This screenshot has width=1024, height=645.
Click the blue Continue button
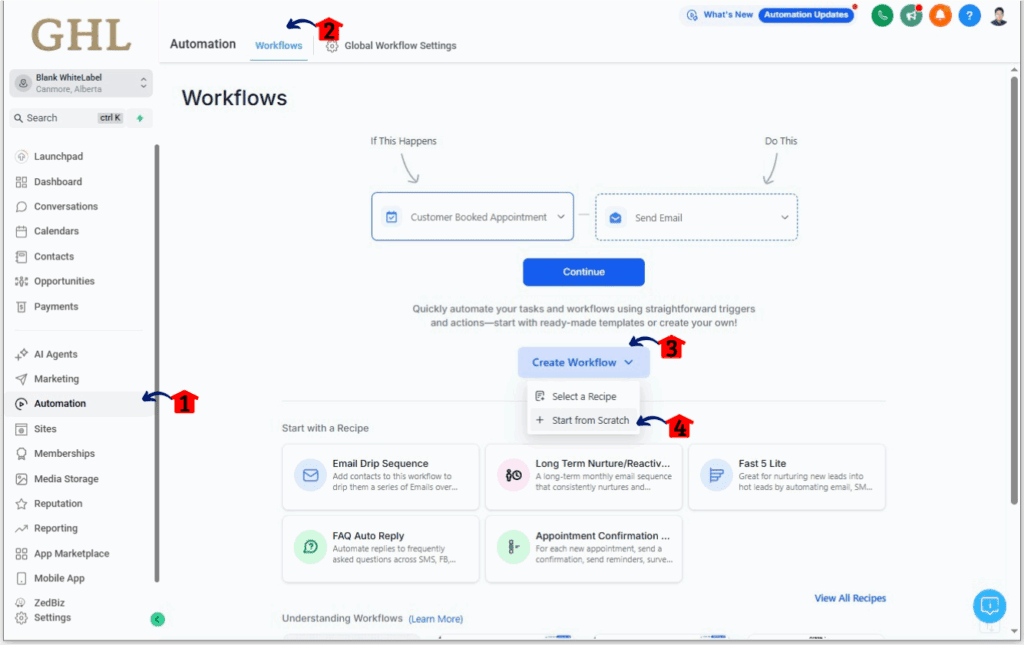pos(584,272)
